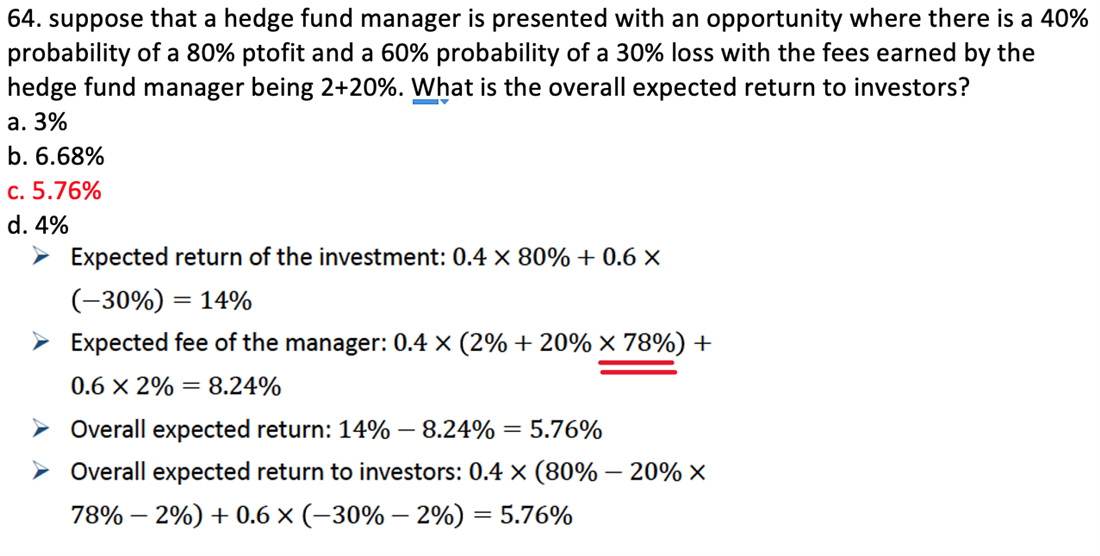Choose answer option "b. 6.68%"
This screenshot has width=1100, height=556.
point(54,157)
